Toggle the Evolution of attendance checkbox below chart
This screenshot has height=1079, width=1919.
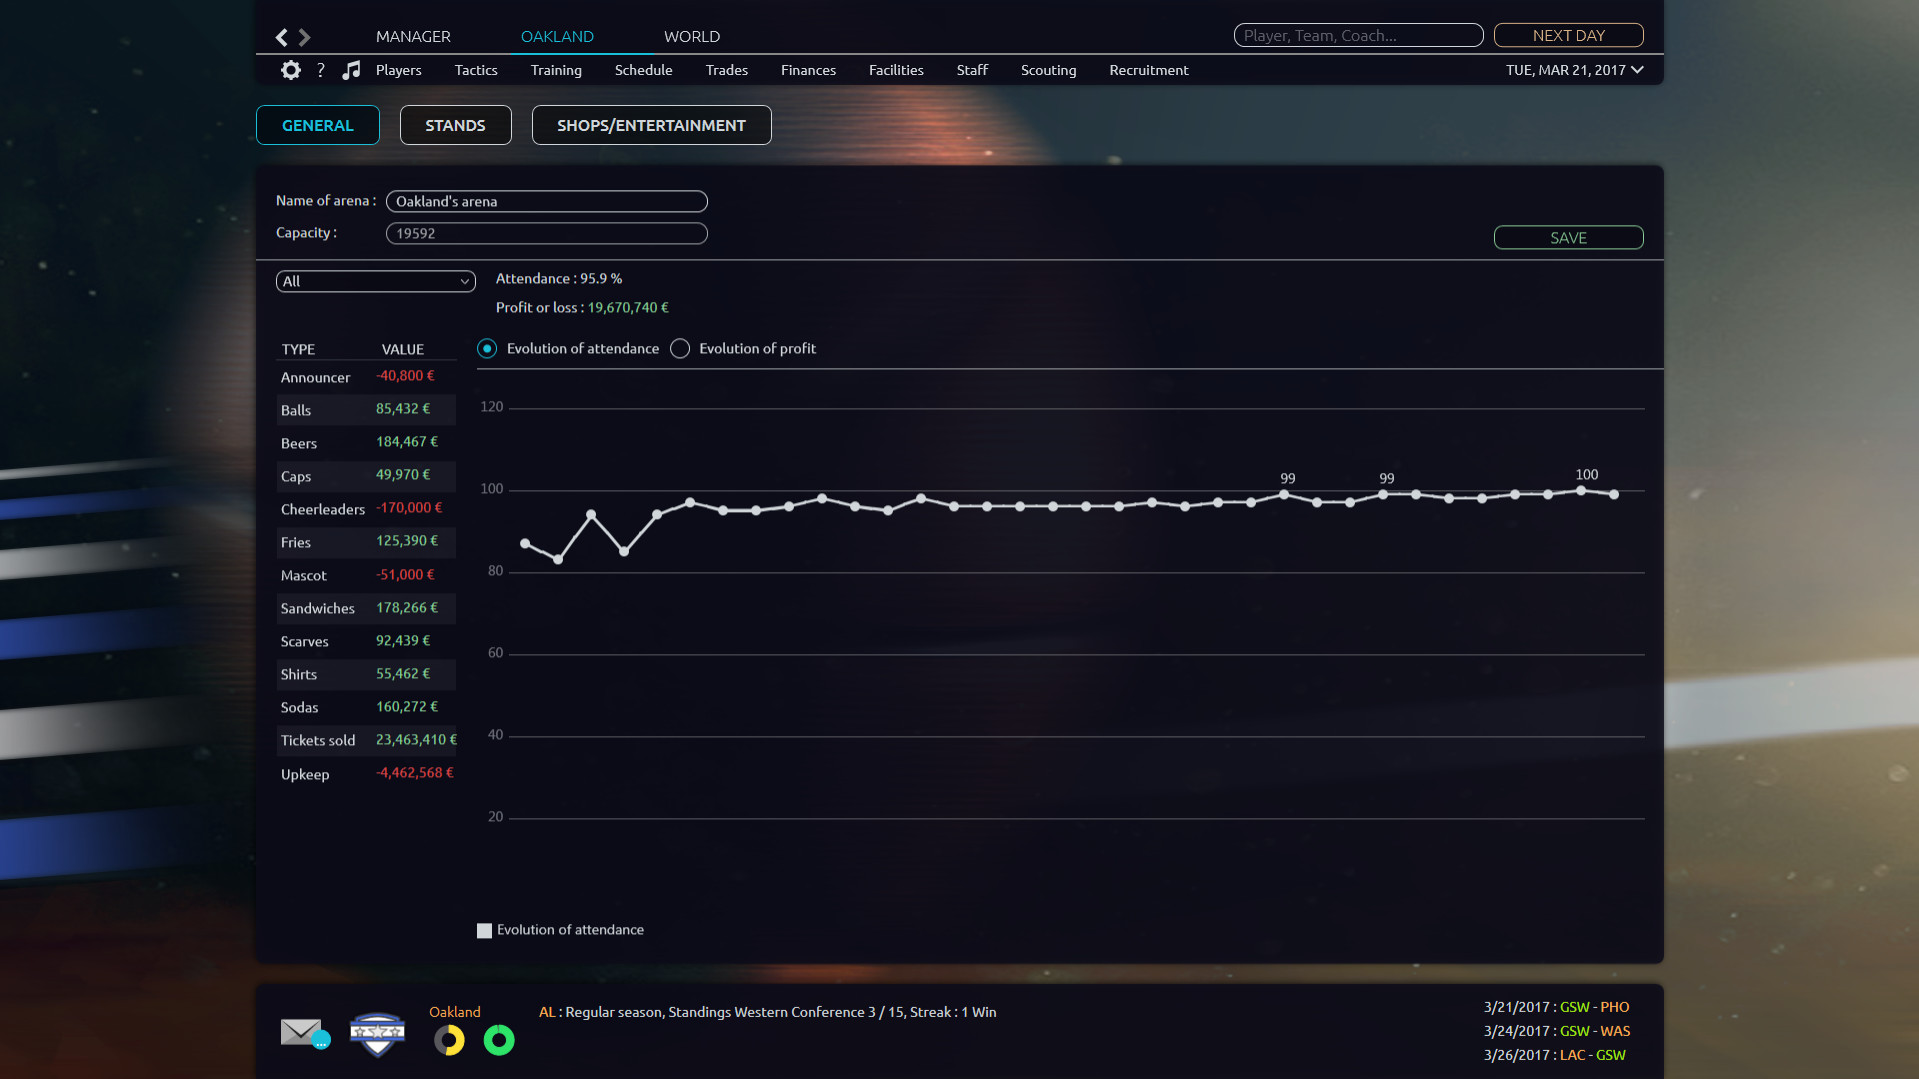[x=485, y=930]
